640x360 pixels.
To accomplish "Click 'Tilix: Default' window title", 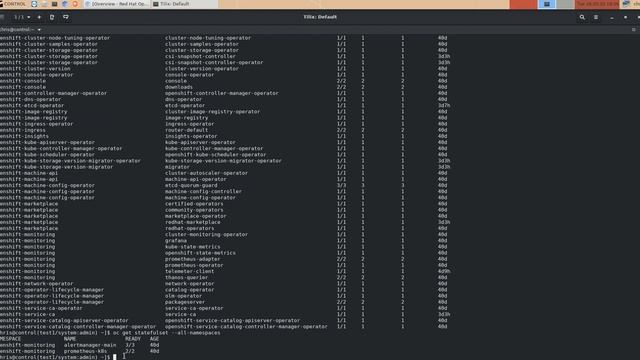I will pyautogui.click(x=320, y=17).
